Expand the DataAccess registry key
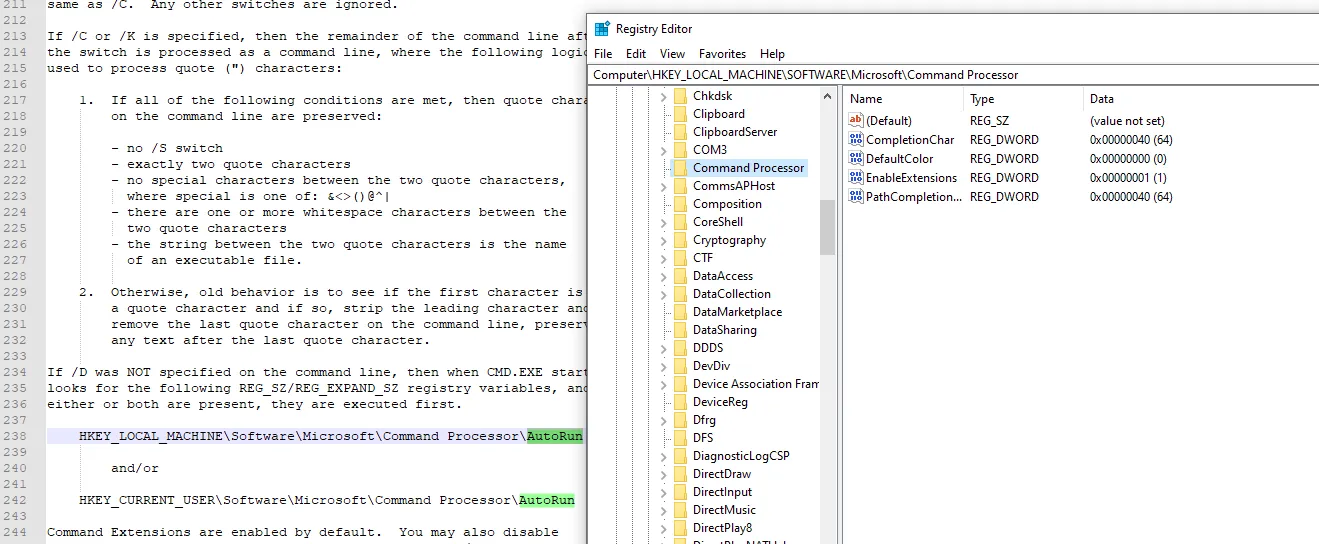The height and width of the screenshot is (544, 1319). 663,276
